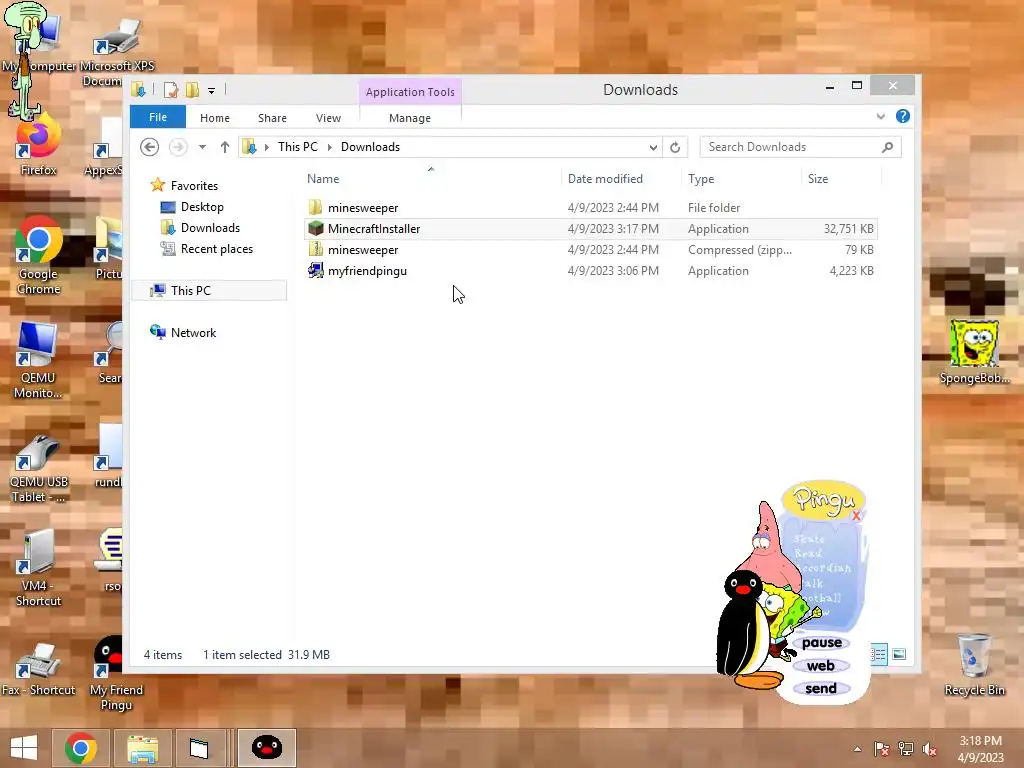Sort by Date modified column header
The height and width of the screenshot is (768, 1024).
pyautogui.click(x=605, y=179)
